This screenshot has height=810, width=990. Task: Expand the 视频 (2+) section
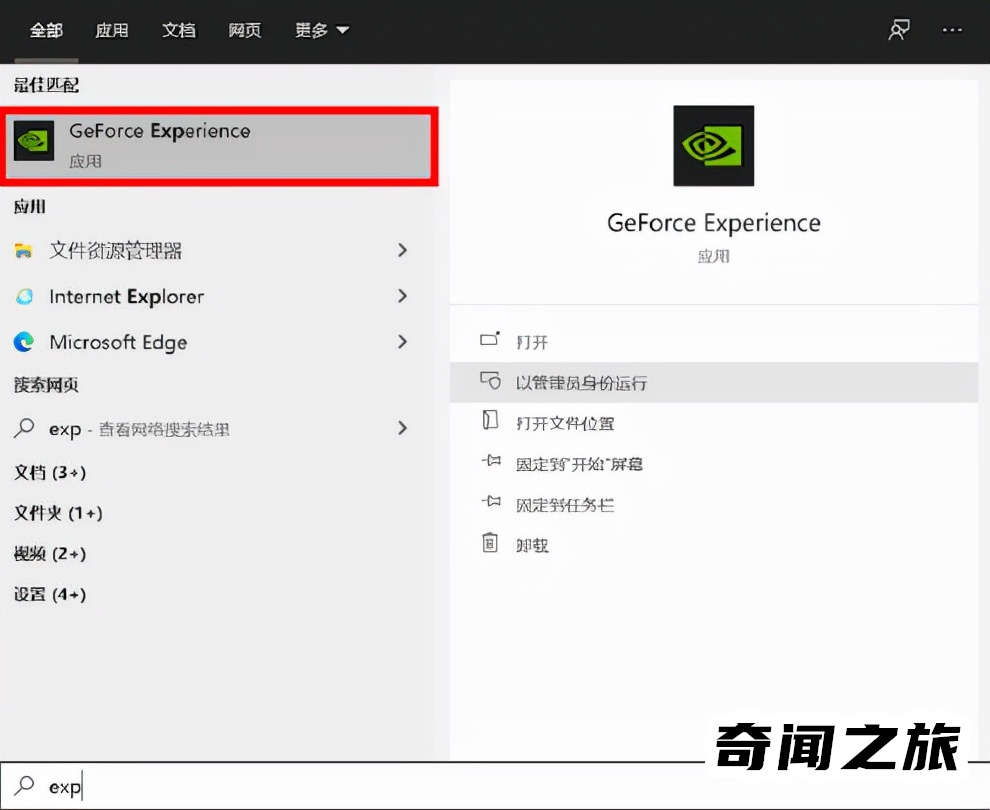[50, 554]
